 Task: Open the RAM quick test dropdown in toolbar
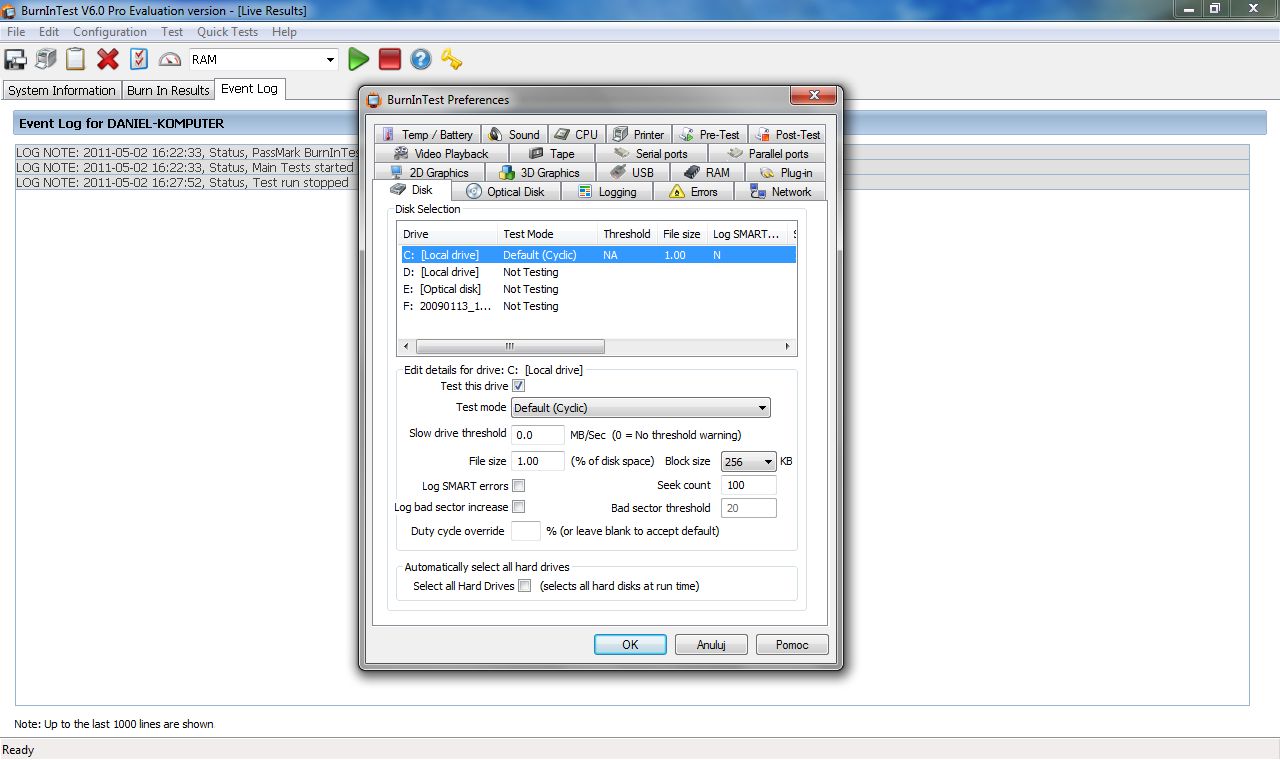click(x=331, y=60)
